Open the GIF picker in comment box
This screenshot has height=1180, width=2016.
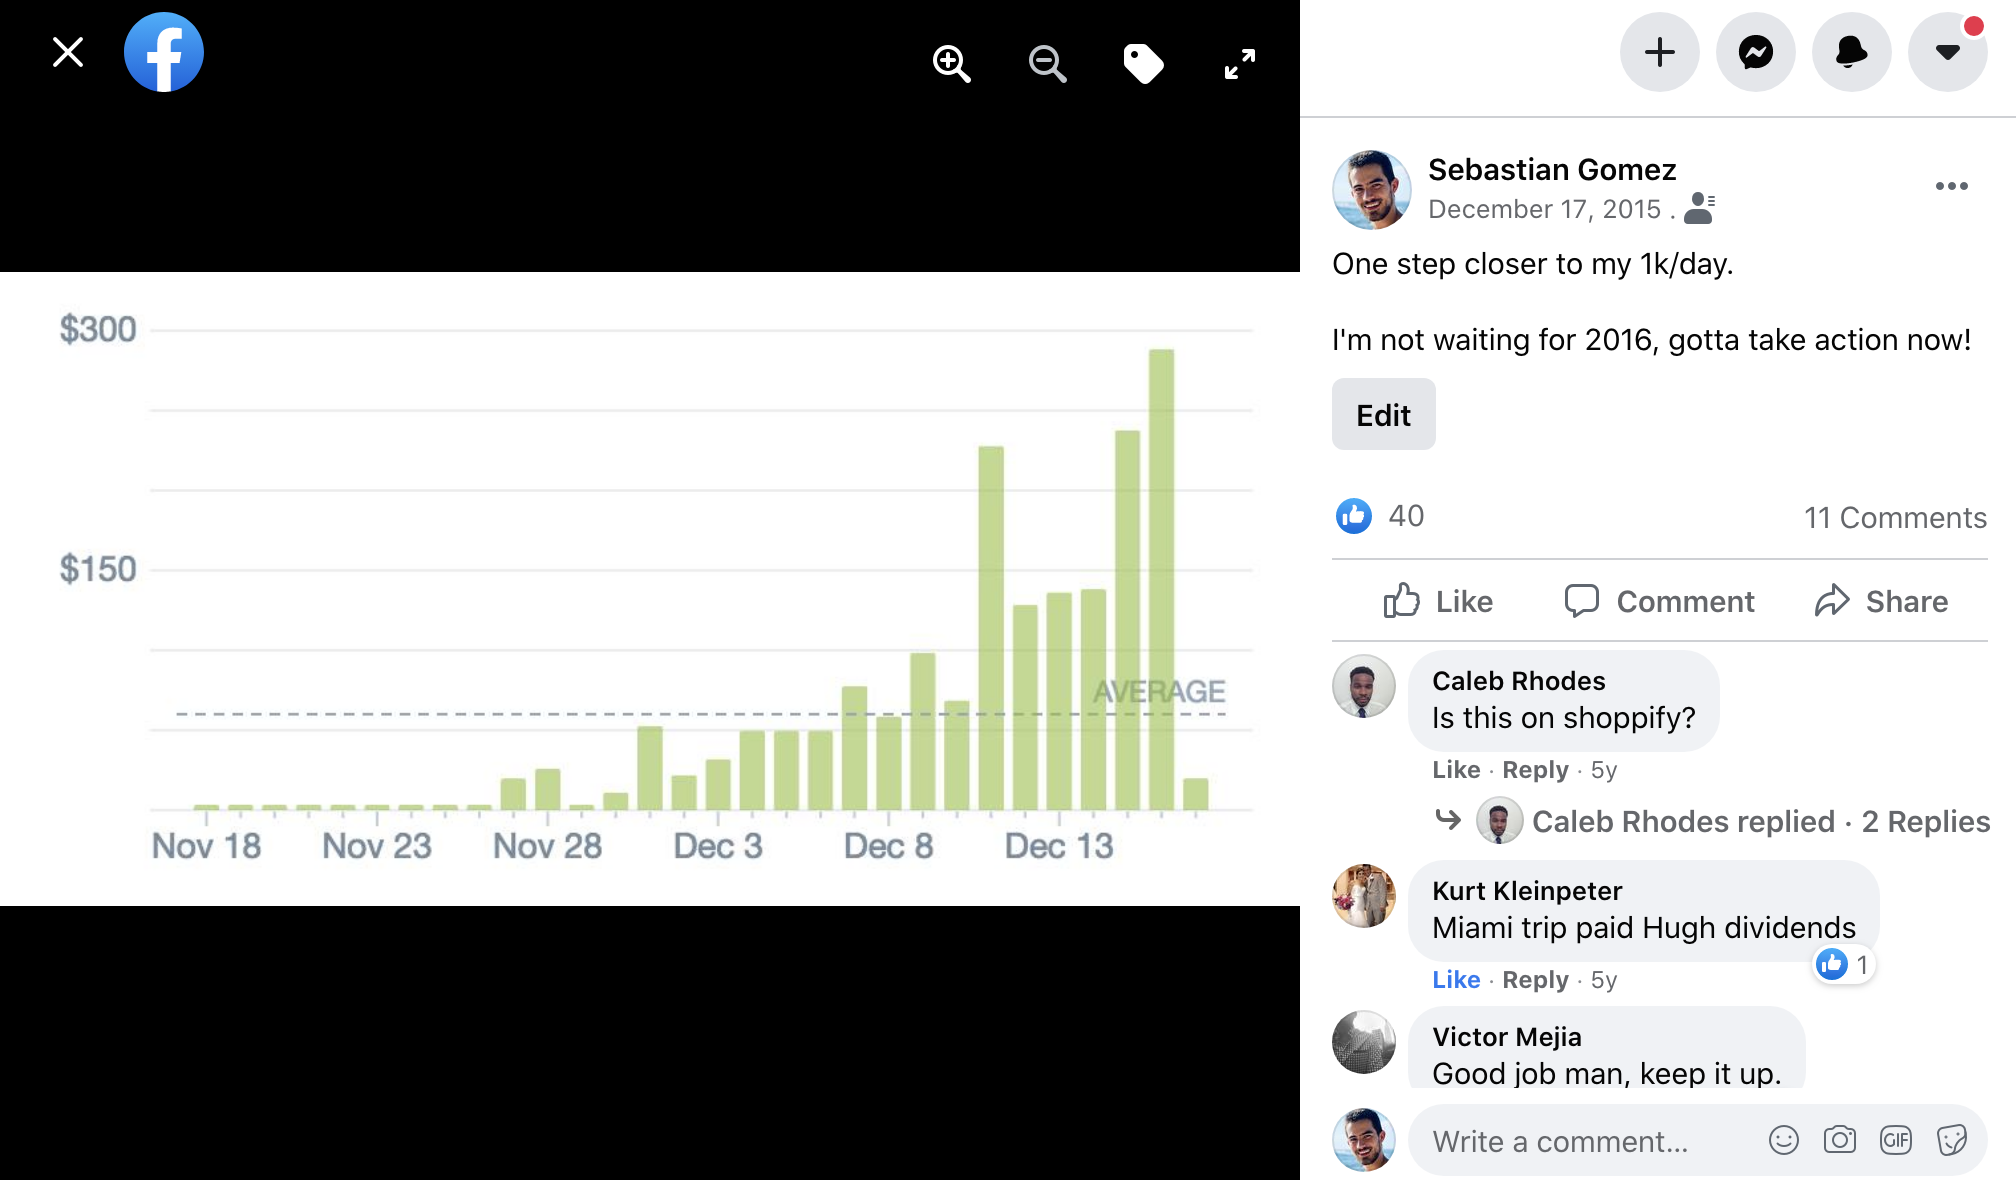[1895, 1140]
